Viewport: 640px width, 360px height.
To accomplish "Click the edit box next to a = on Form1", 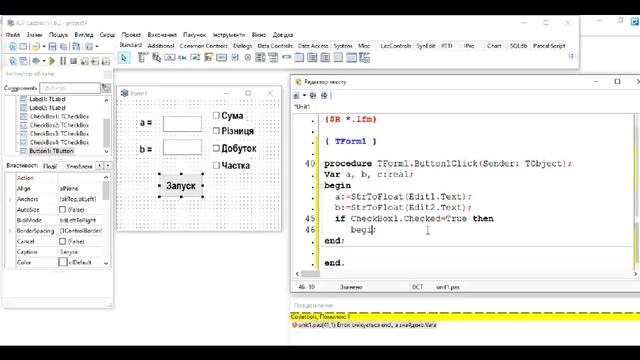I will point(182,124).
